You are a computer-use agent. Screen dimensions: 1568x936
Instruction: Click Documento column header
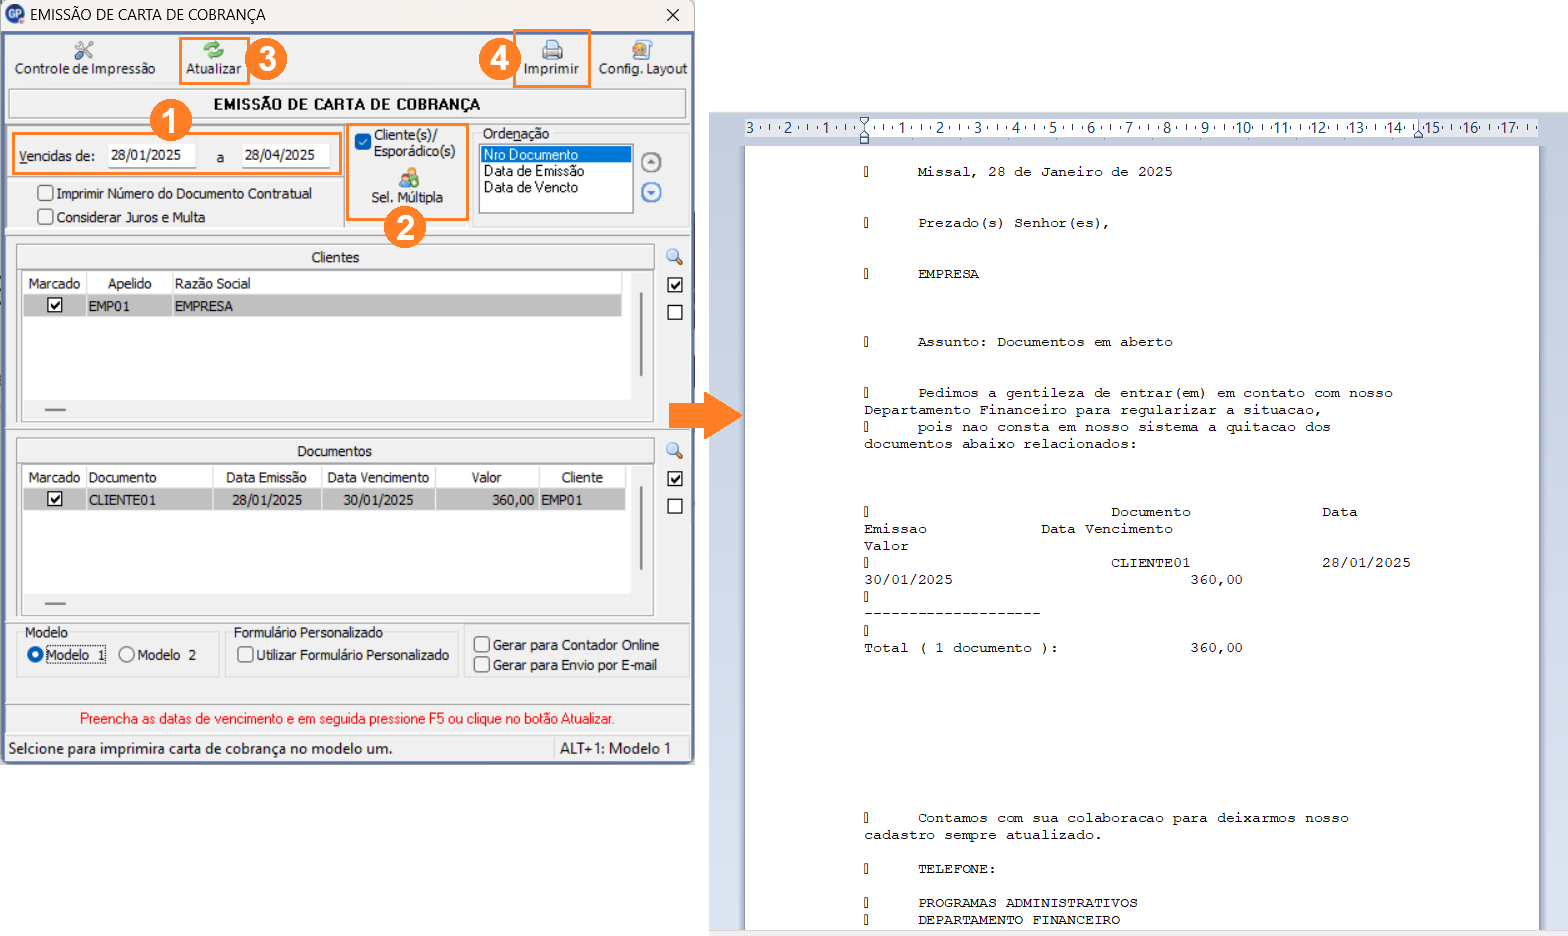click(149, 478)
